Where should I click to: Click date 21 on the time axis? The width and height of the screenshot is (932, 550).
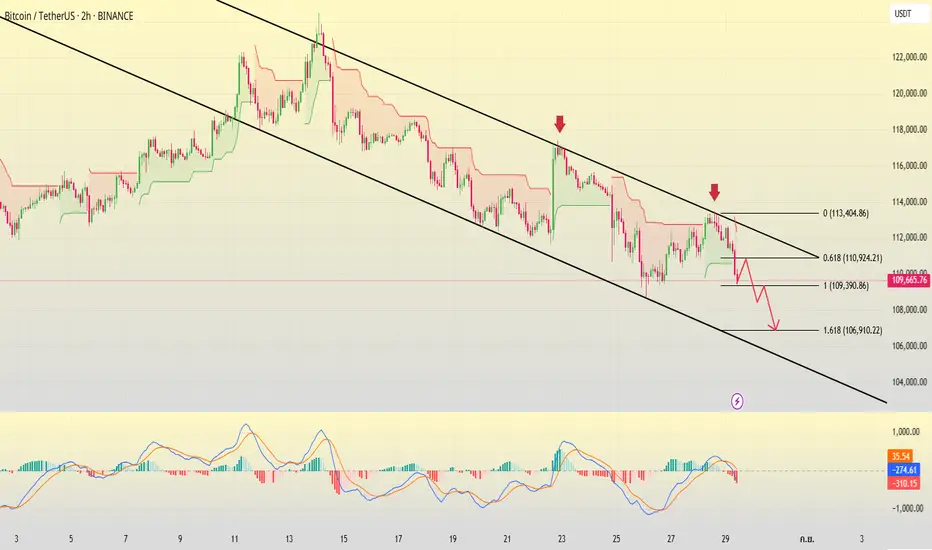[x=507, y=539]
